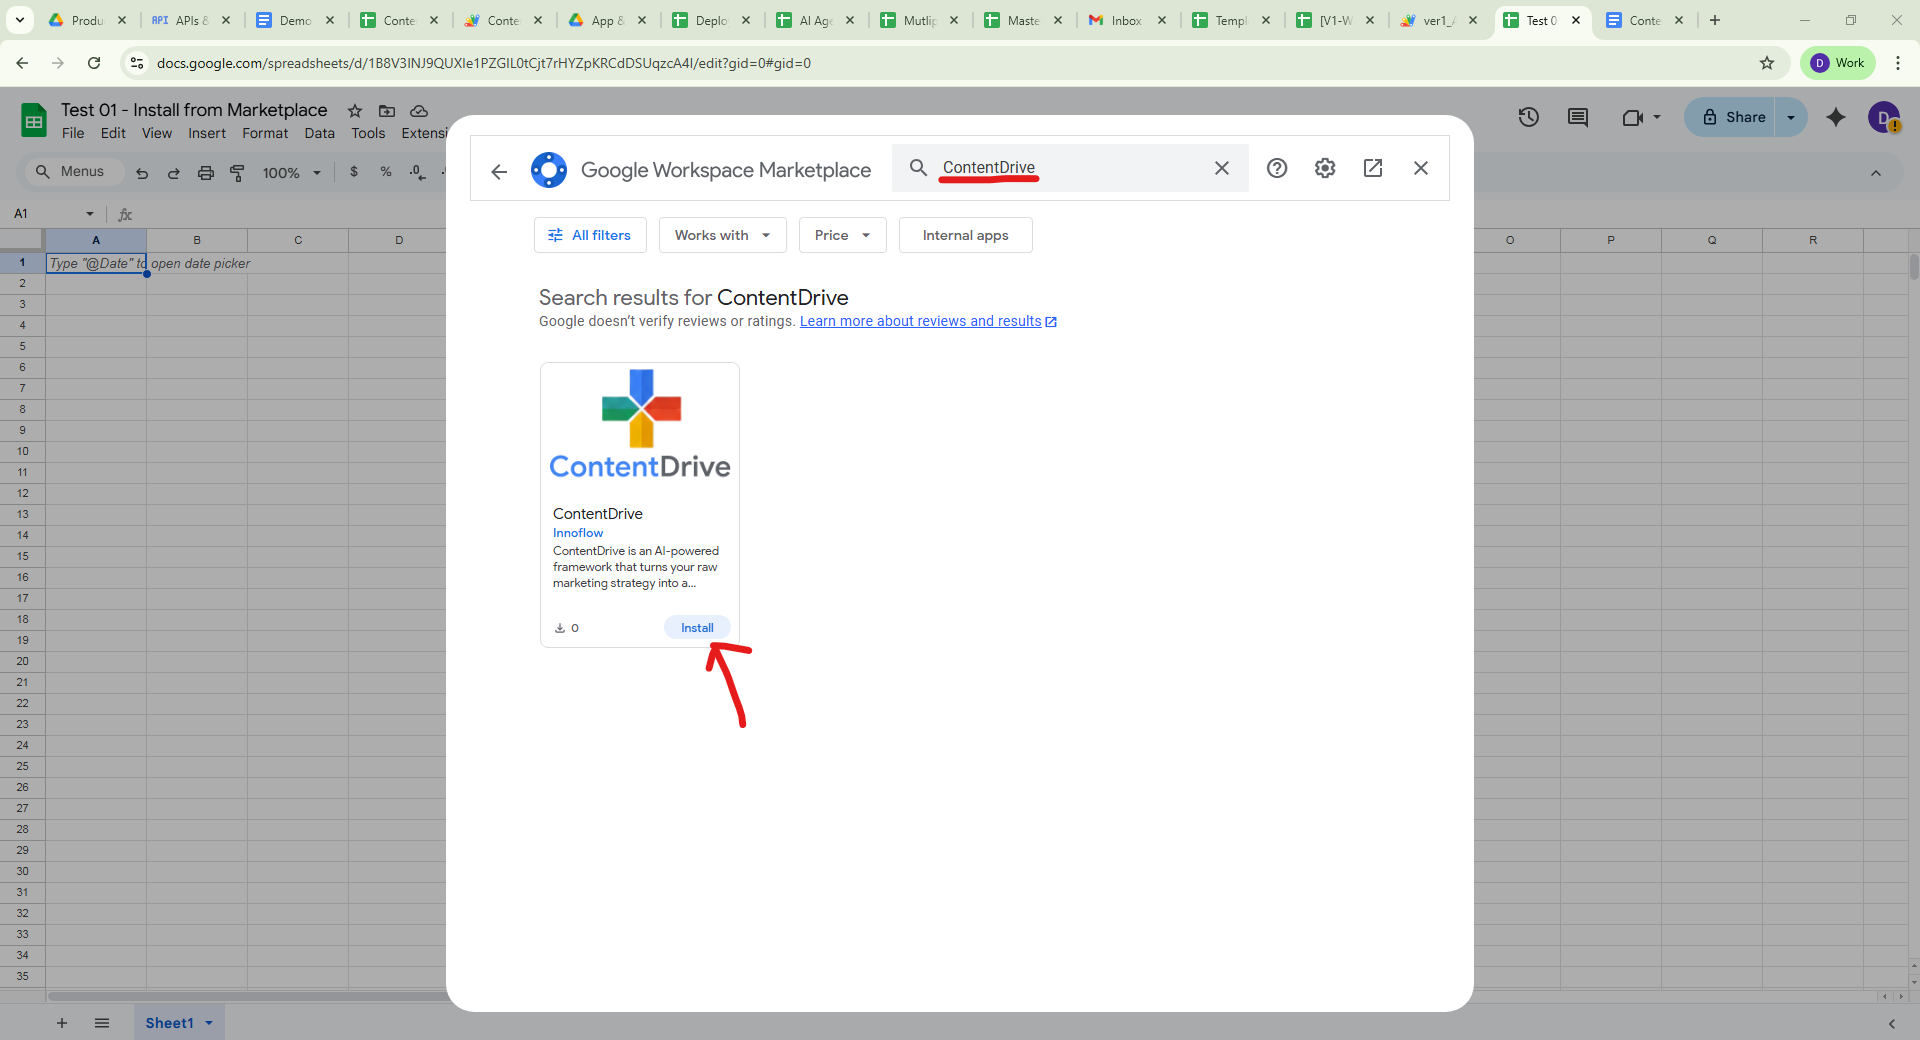Filter by Internal apps
The height and width of the screenshot is (1040, 1920).
click(966, 235)
